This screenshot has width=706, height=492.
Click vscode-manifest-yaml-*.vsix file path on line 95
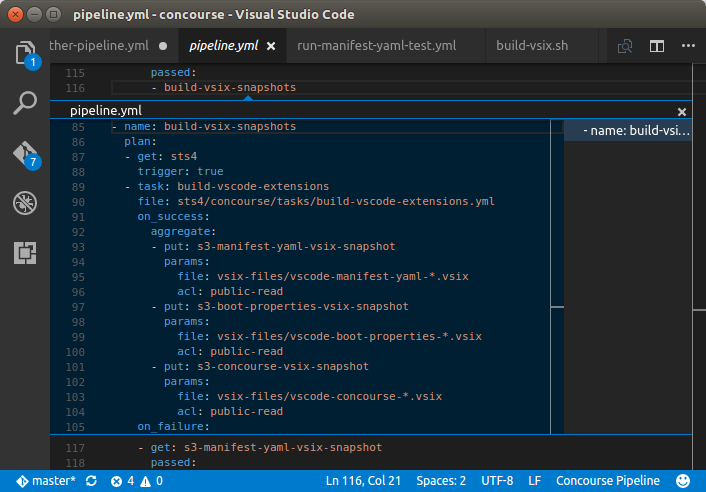click(343, 276)
